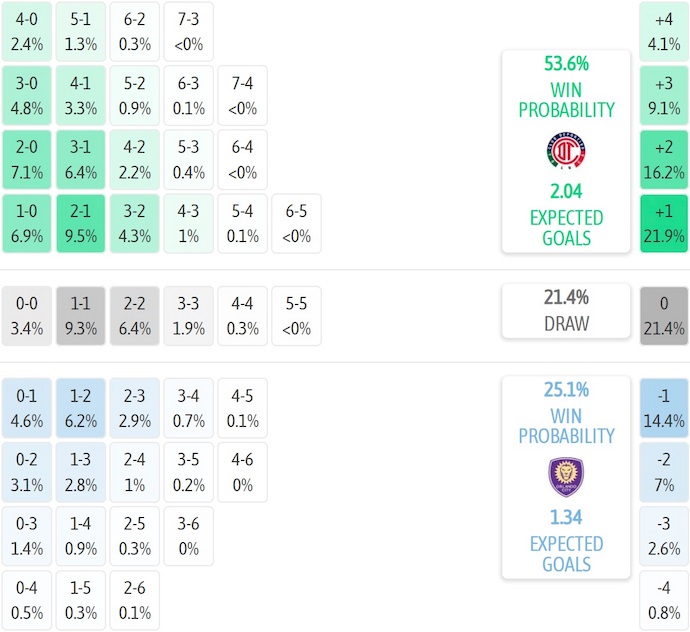The width and height of the screenshot is (690, 632).
Task: Click the 4-0 scoreline cell
Action: click(27, 30)
